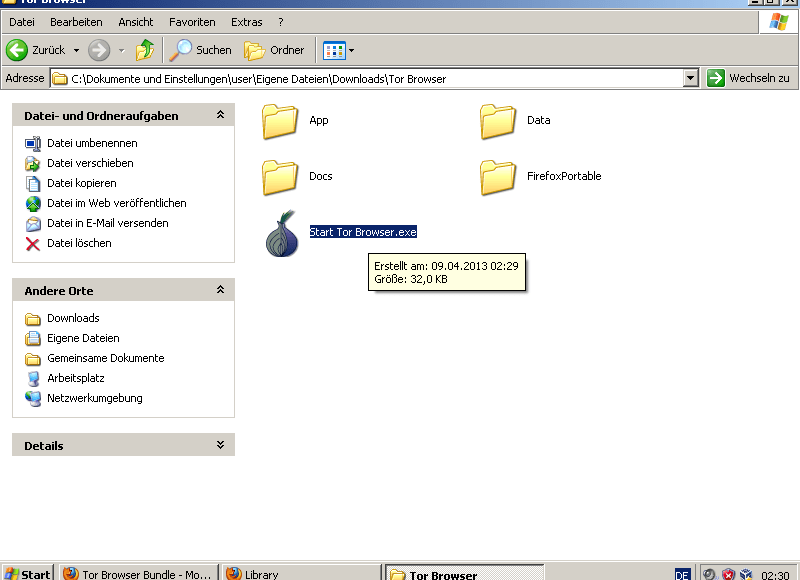Click the Wechseln zu button label
800x580 pixels.
pyautogui.click(x=759, y=78)
